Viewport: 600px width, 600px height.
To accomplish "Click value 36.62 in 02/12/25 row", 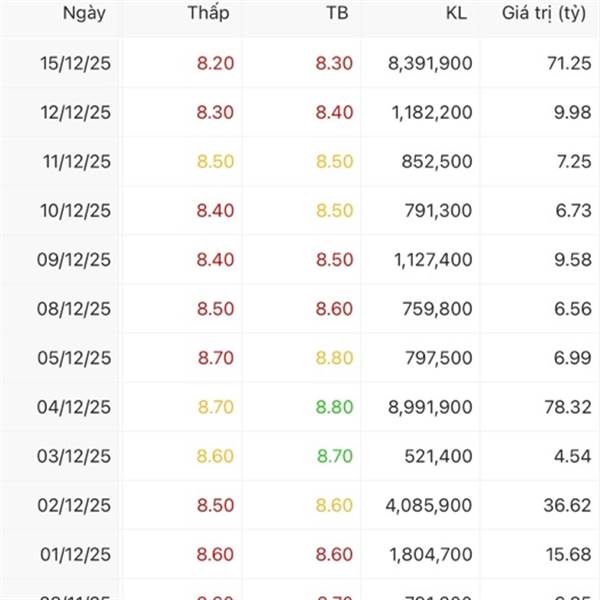I will 567,506.
